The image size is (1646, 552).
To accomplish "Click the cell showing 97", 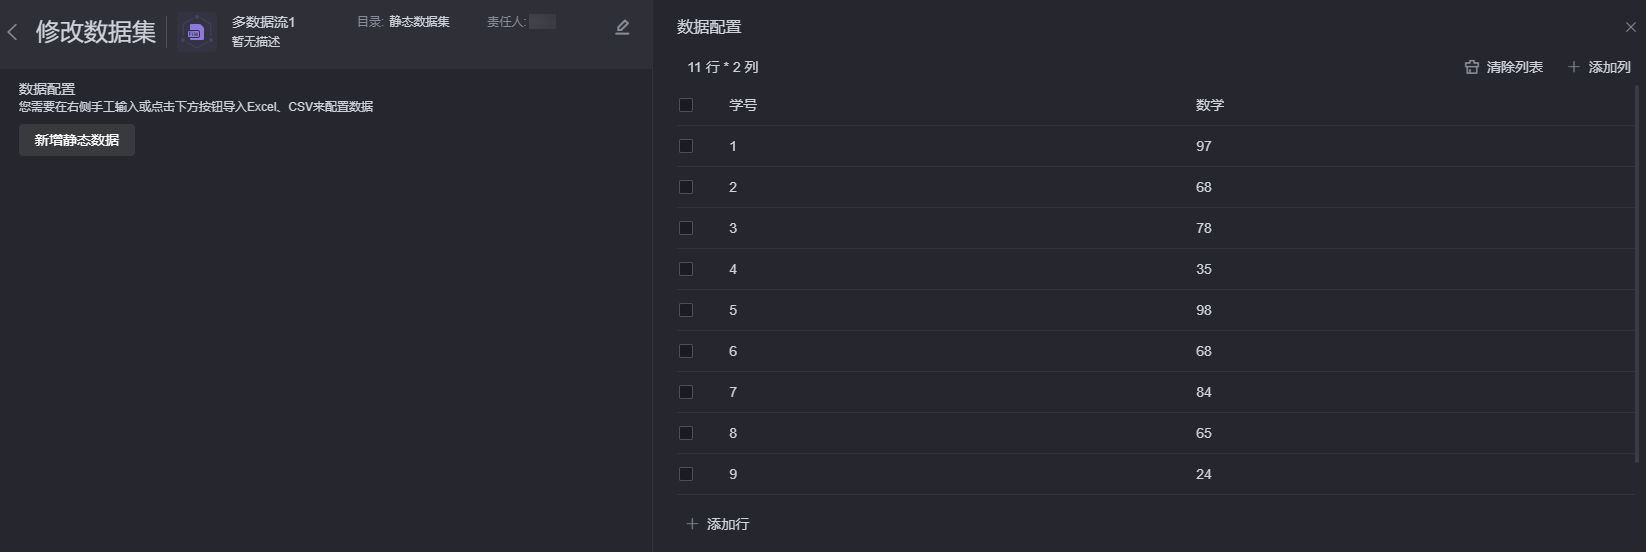I will [x=1204, y=146].
